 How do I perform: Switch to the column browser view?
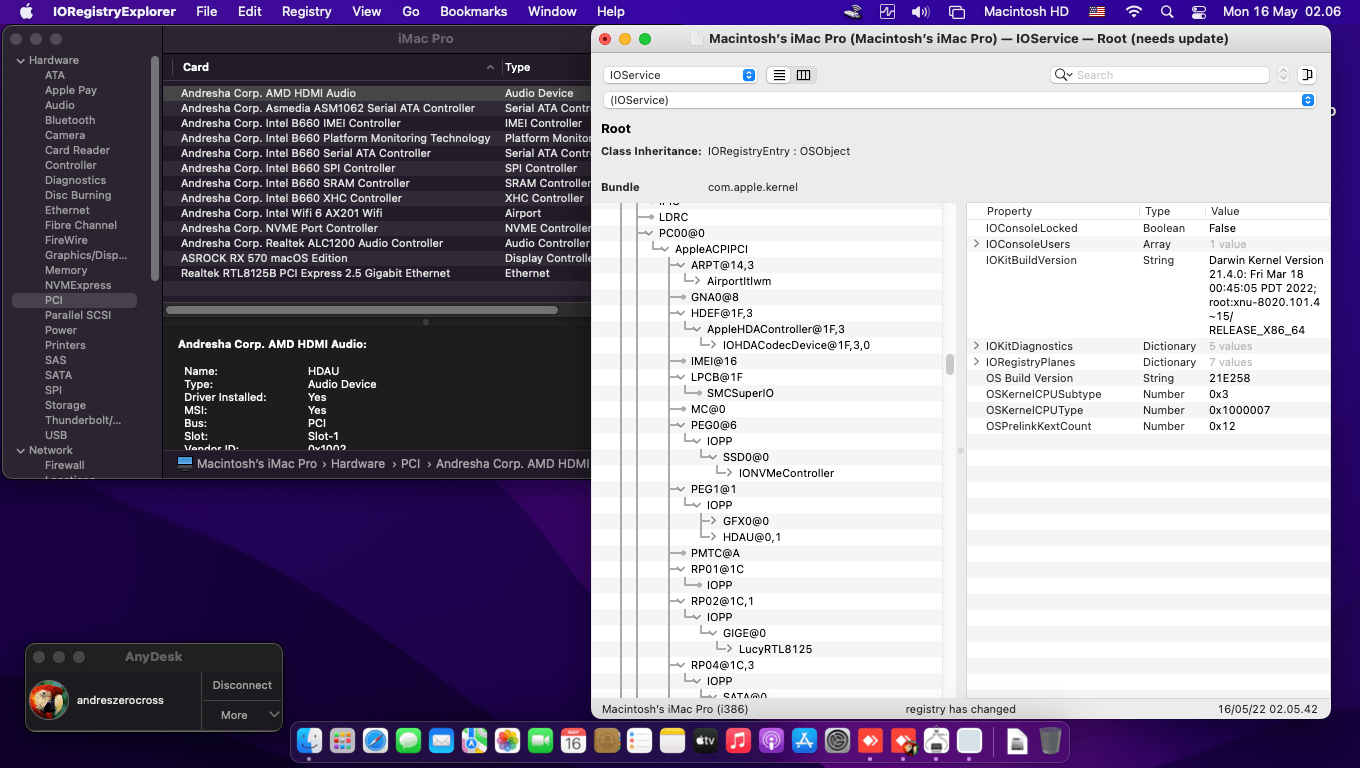click(x=803, y=75)
